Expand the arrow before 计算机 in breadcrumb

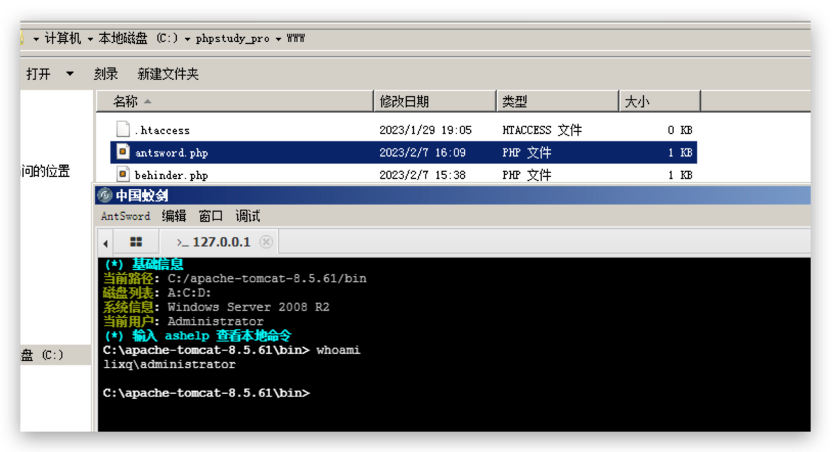tap(36, 39)
